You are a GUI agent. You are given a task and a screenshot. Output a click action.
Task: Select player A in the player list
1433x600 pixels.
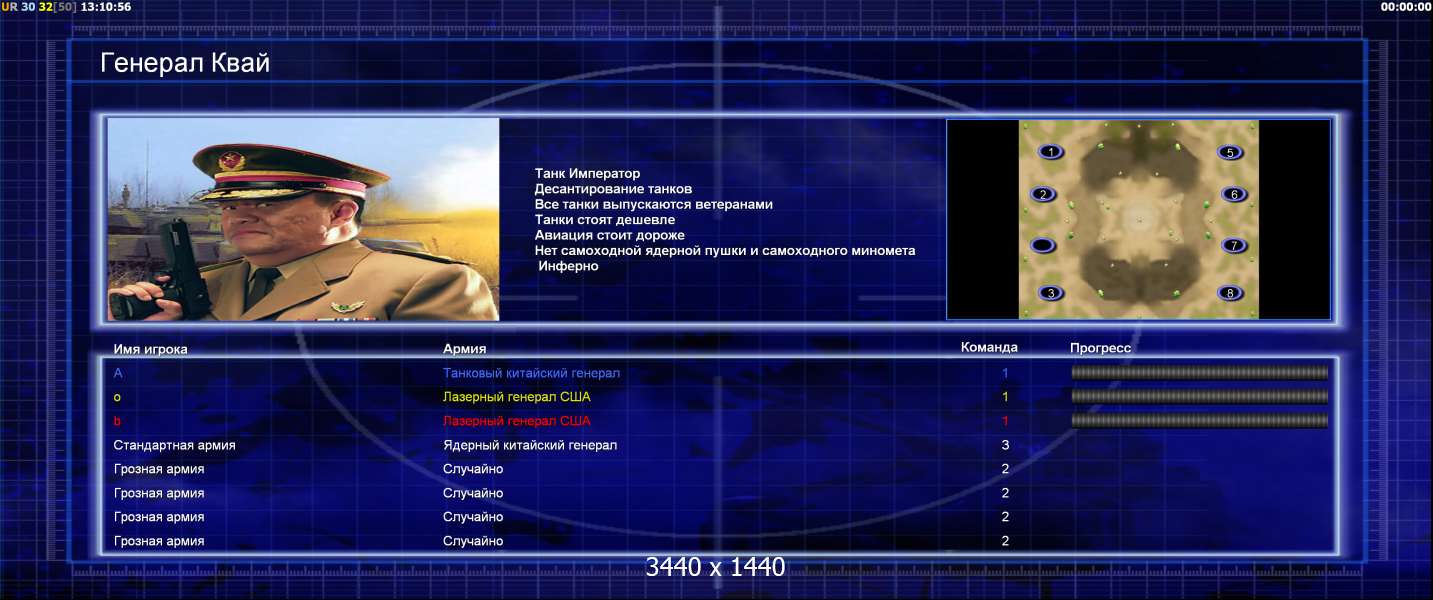[118, 373]
